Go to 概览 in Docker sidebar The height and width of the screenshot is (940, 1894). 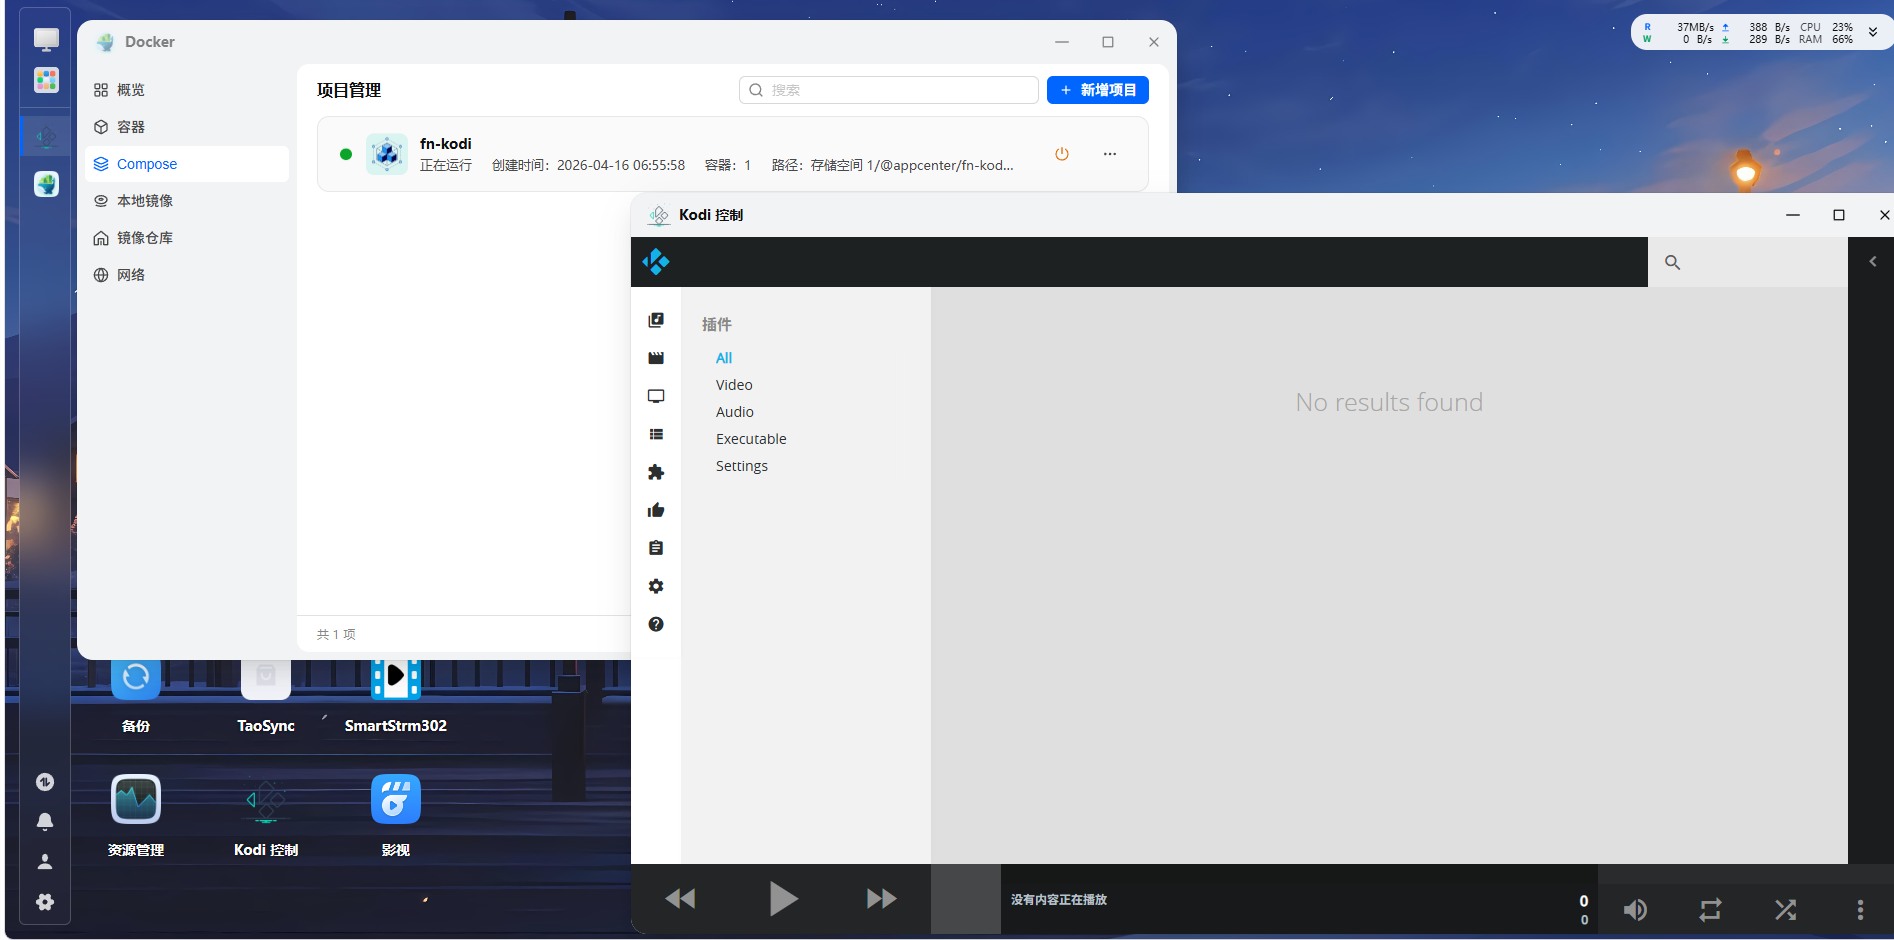tap(187, 90)
